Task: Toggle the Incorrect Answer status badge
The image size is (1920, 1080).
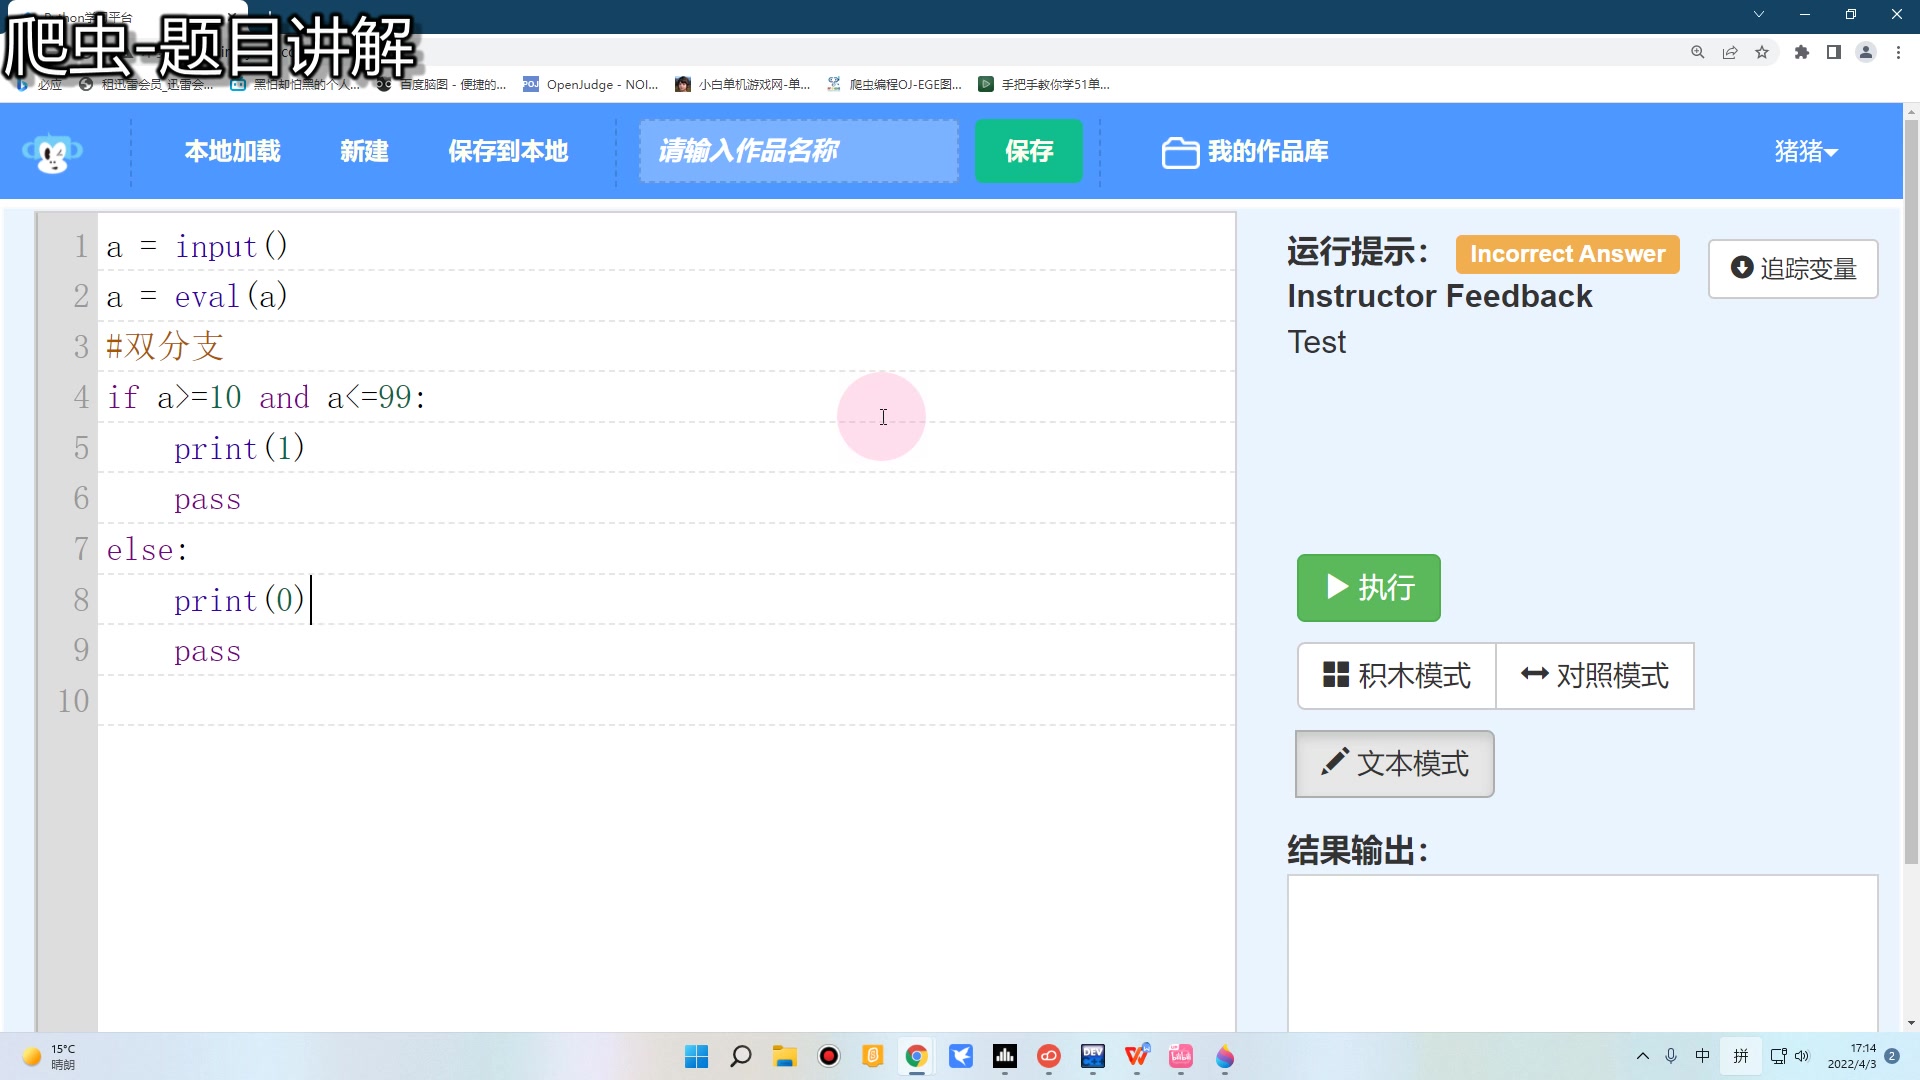Action: pyautogui.click(x=1567, y=254)
